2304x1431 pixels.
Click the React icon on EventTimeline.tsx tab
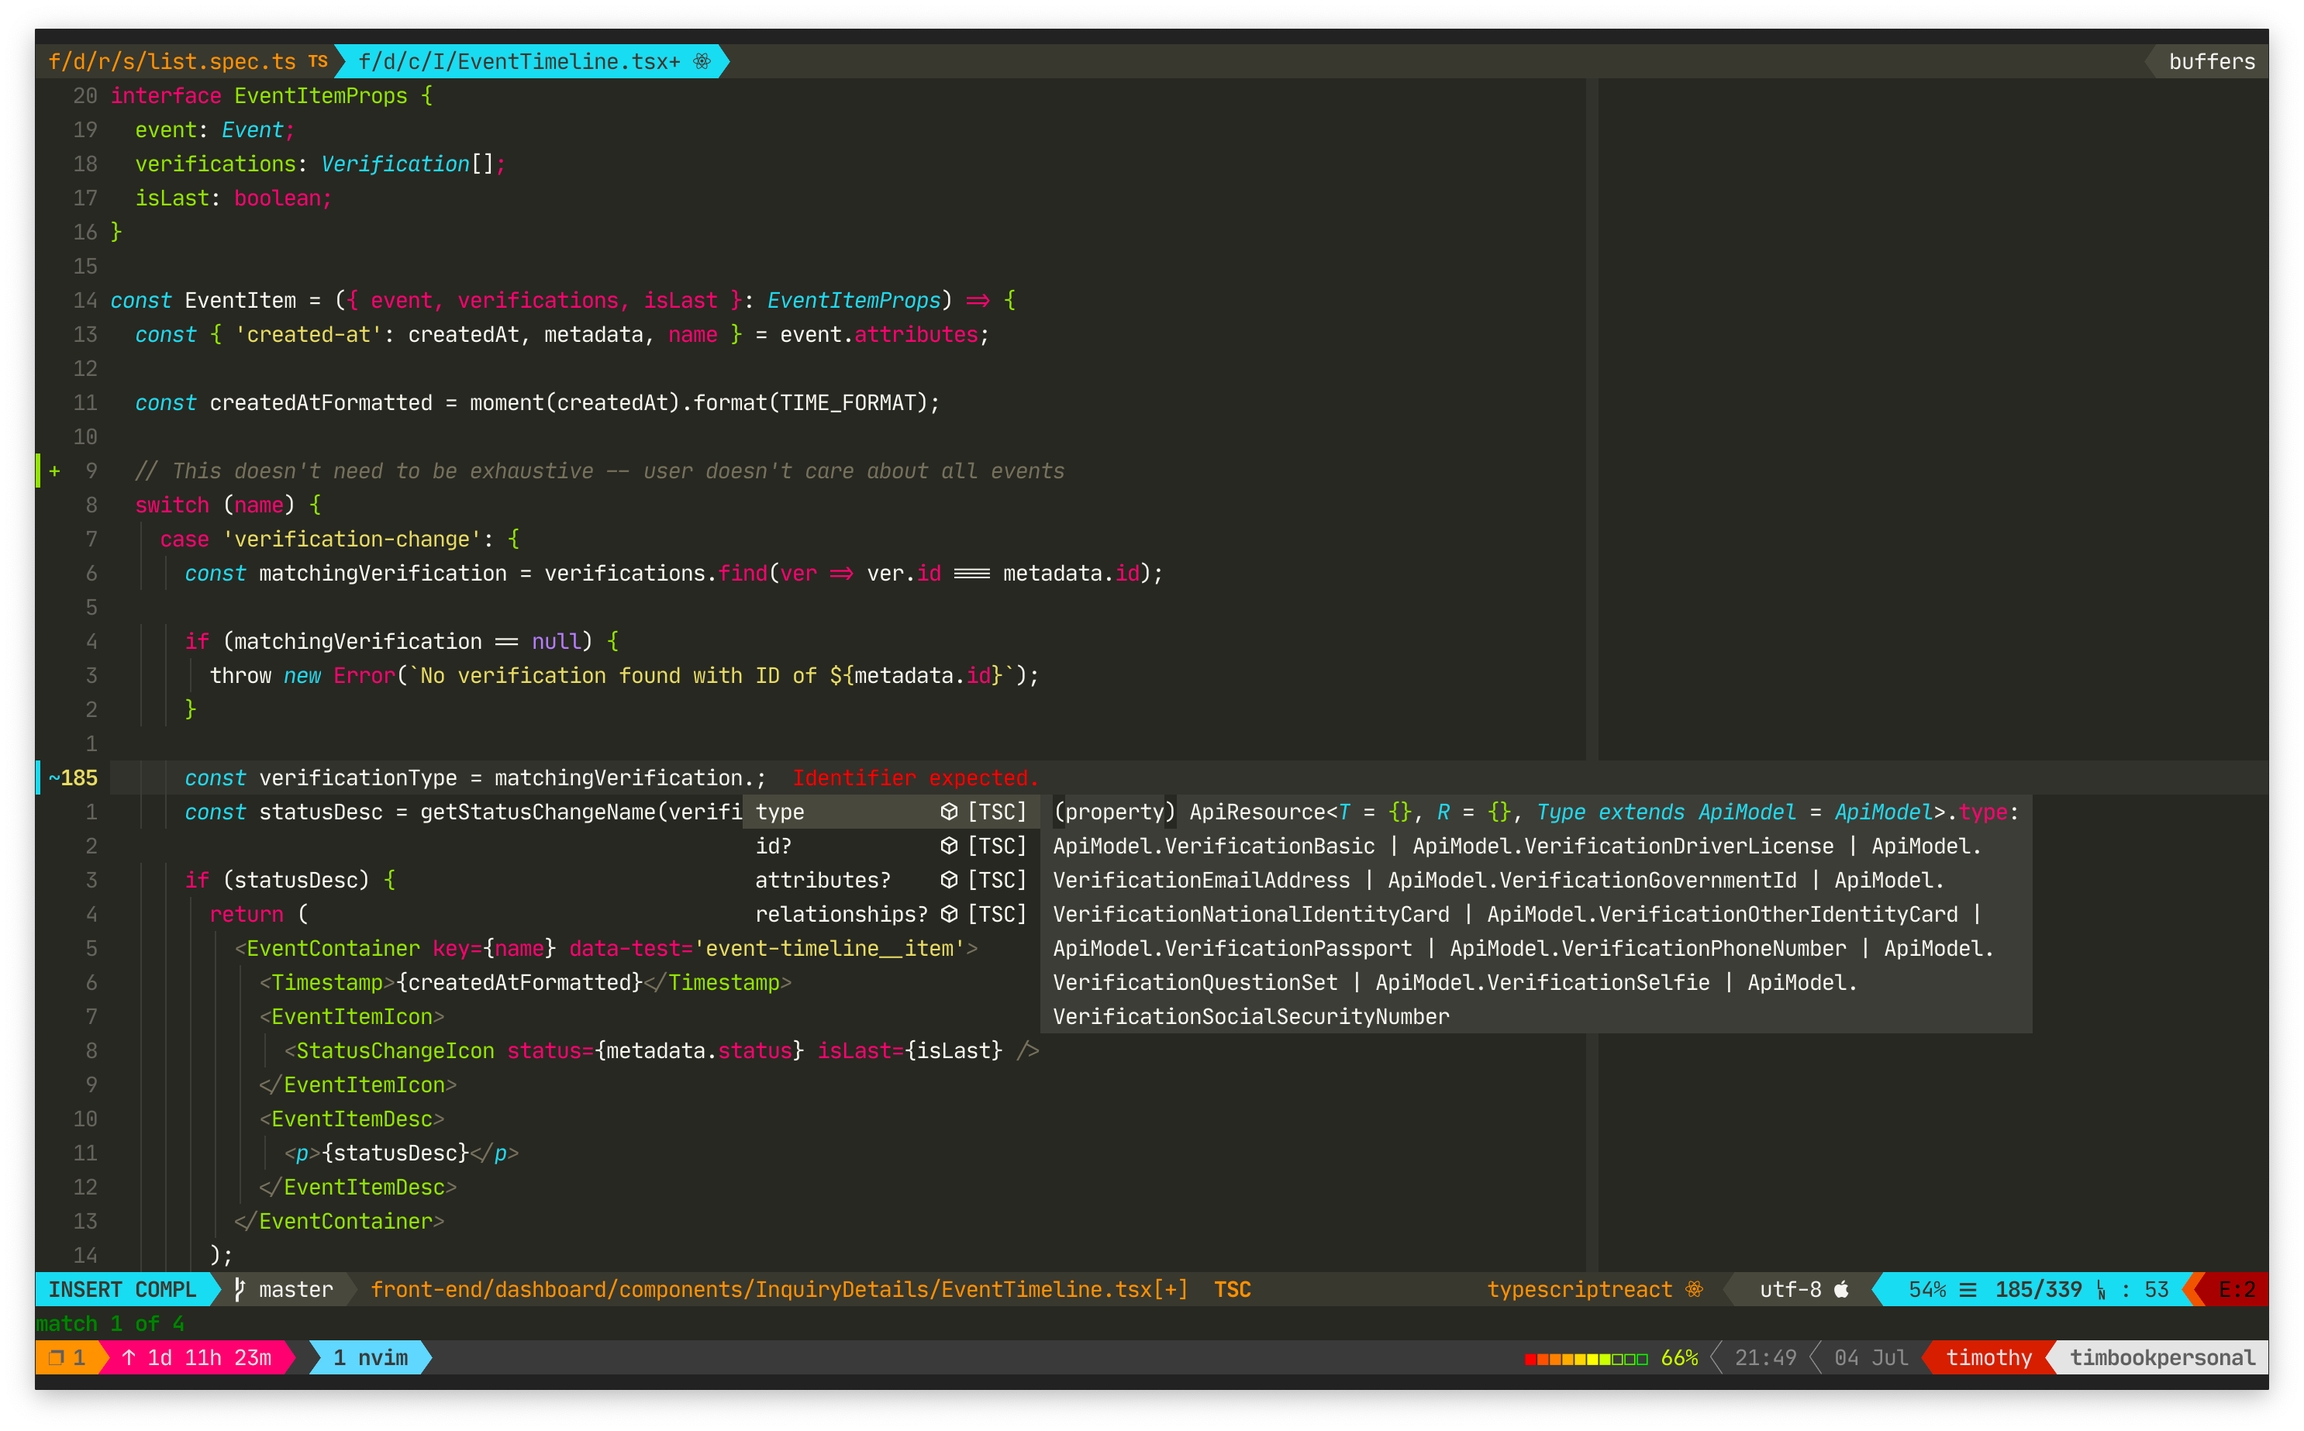tap(702, 61)
